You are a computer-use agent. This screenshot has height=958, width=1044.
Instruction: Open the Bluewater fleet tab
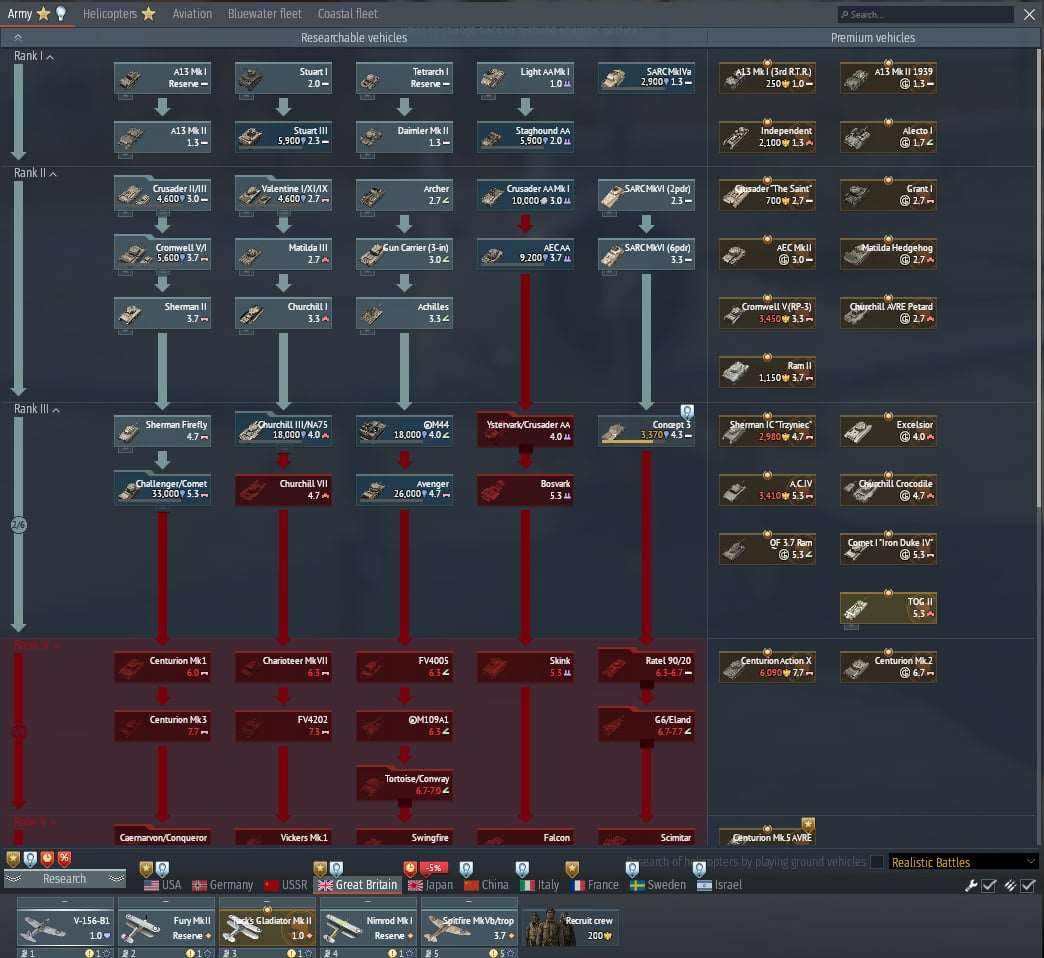[x=264, y=13]
